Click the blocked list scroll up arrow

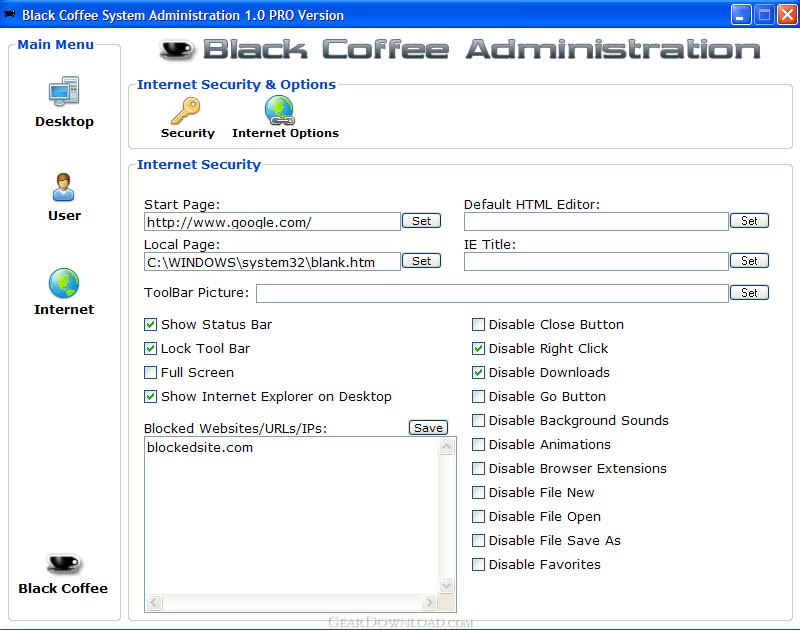tap(447, 447)
